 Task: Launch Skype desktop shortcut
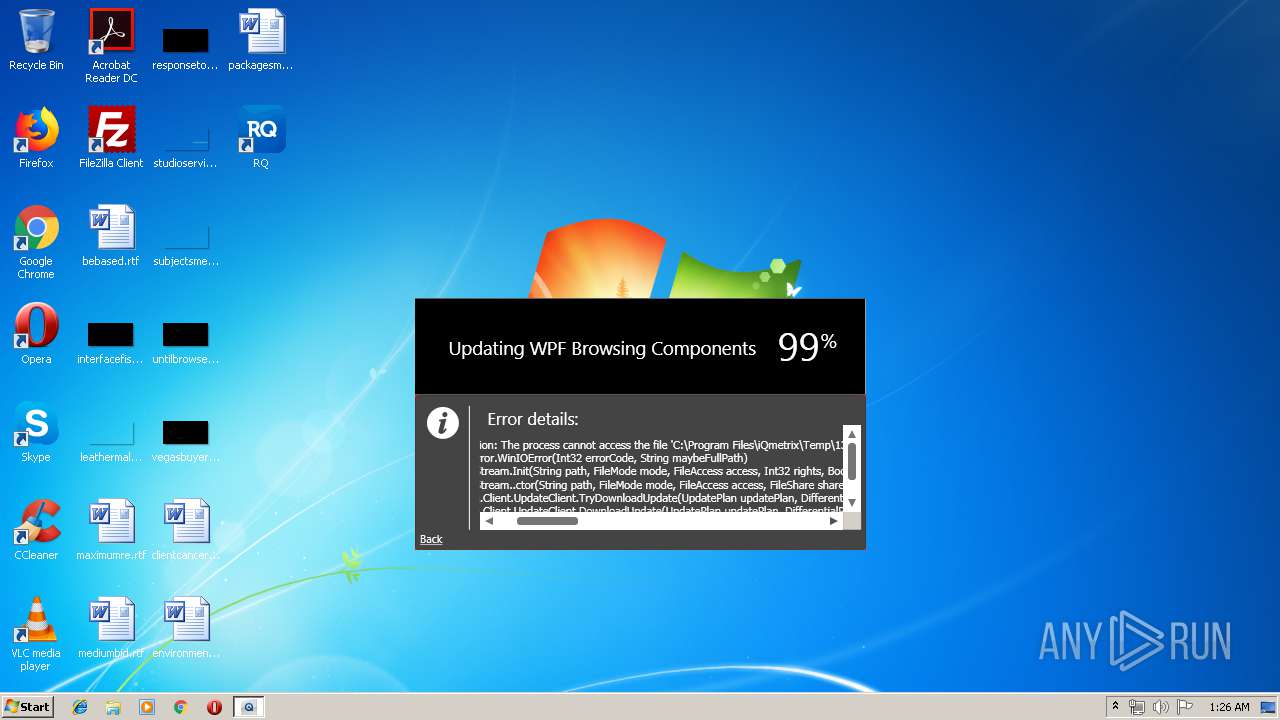(36, 432)
